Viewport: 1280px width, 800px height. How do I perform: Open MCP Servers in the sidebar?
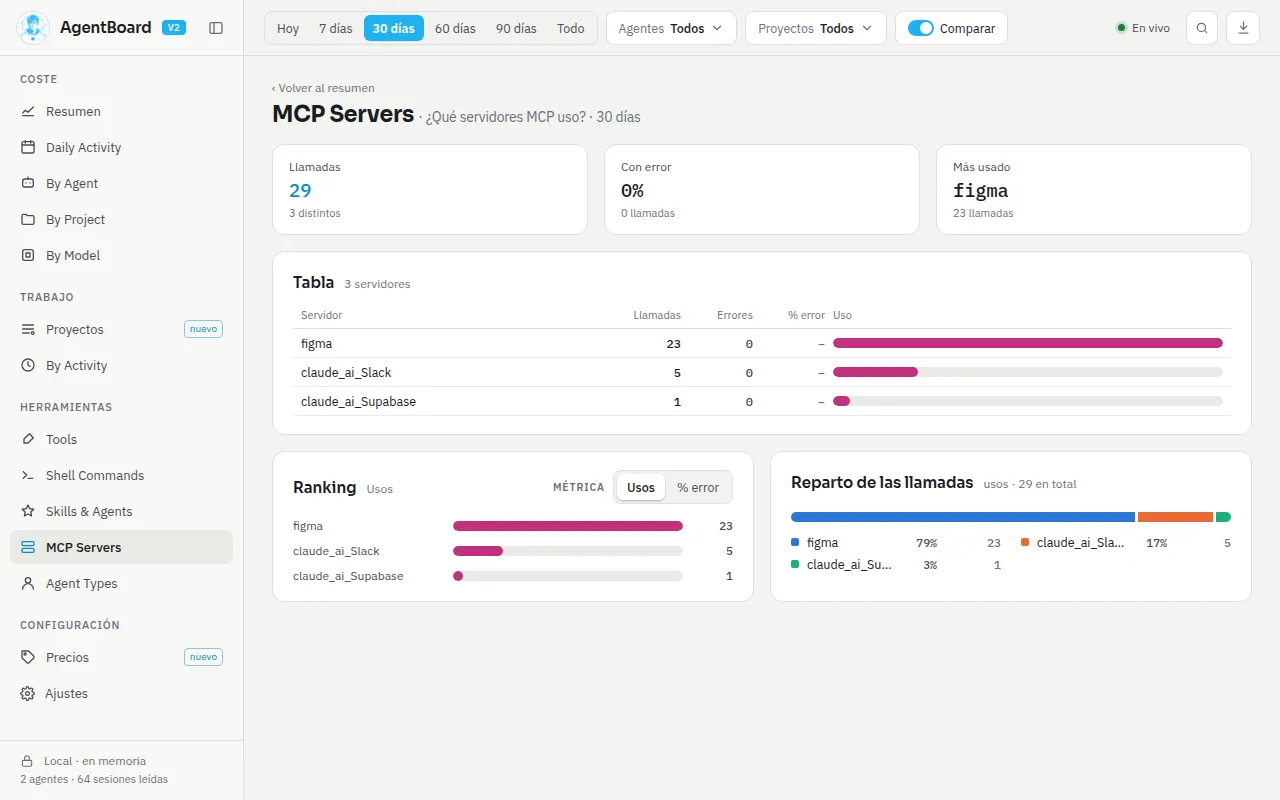121,547
